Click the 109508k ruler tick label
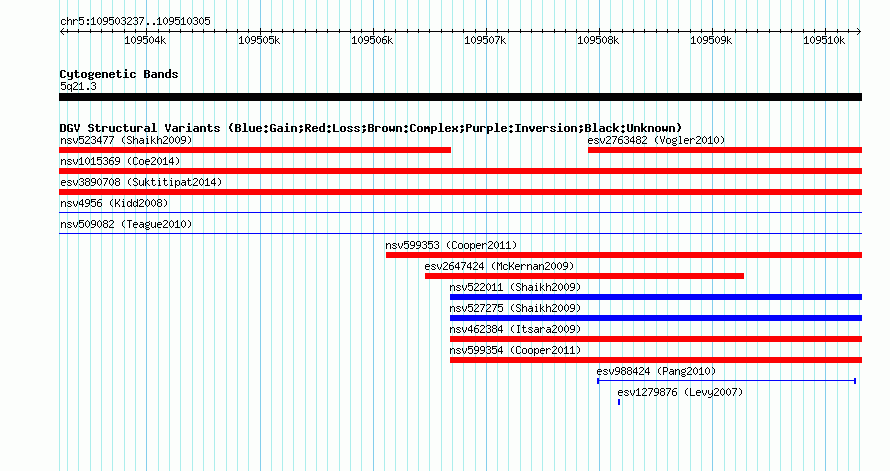 pos(598,40)
